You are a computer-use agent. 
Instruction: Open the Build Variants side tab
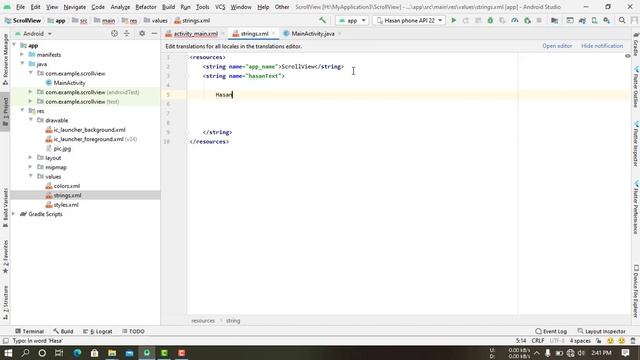tap(5, 207)
